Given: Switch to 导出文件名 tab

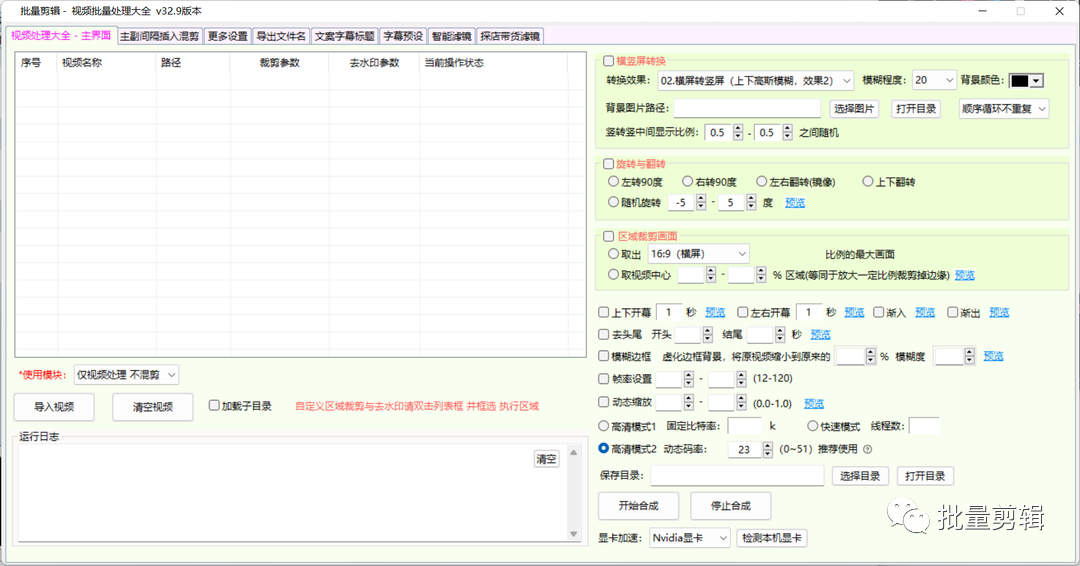Looking at the screenshot, I should (x=281, y=36).
